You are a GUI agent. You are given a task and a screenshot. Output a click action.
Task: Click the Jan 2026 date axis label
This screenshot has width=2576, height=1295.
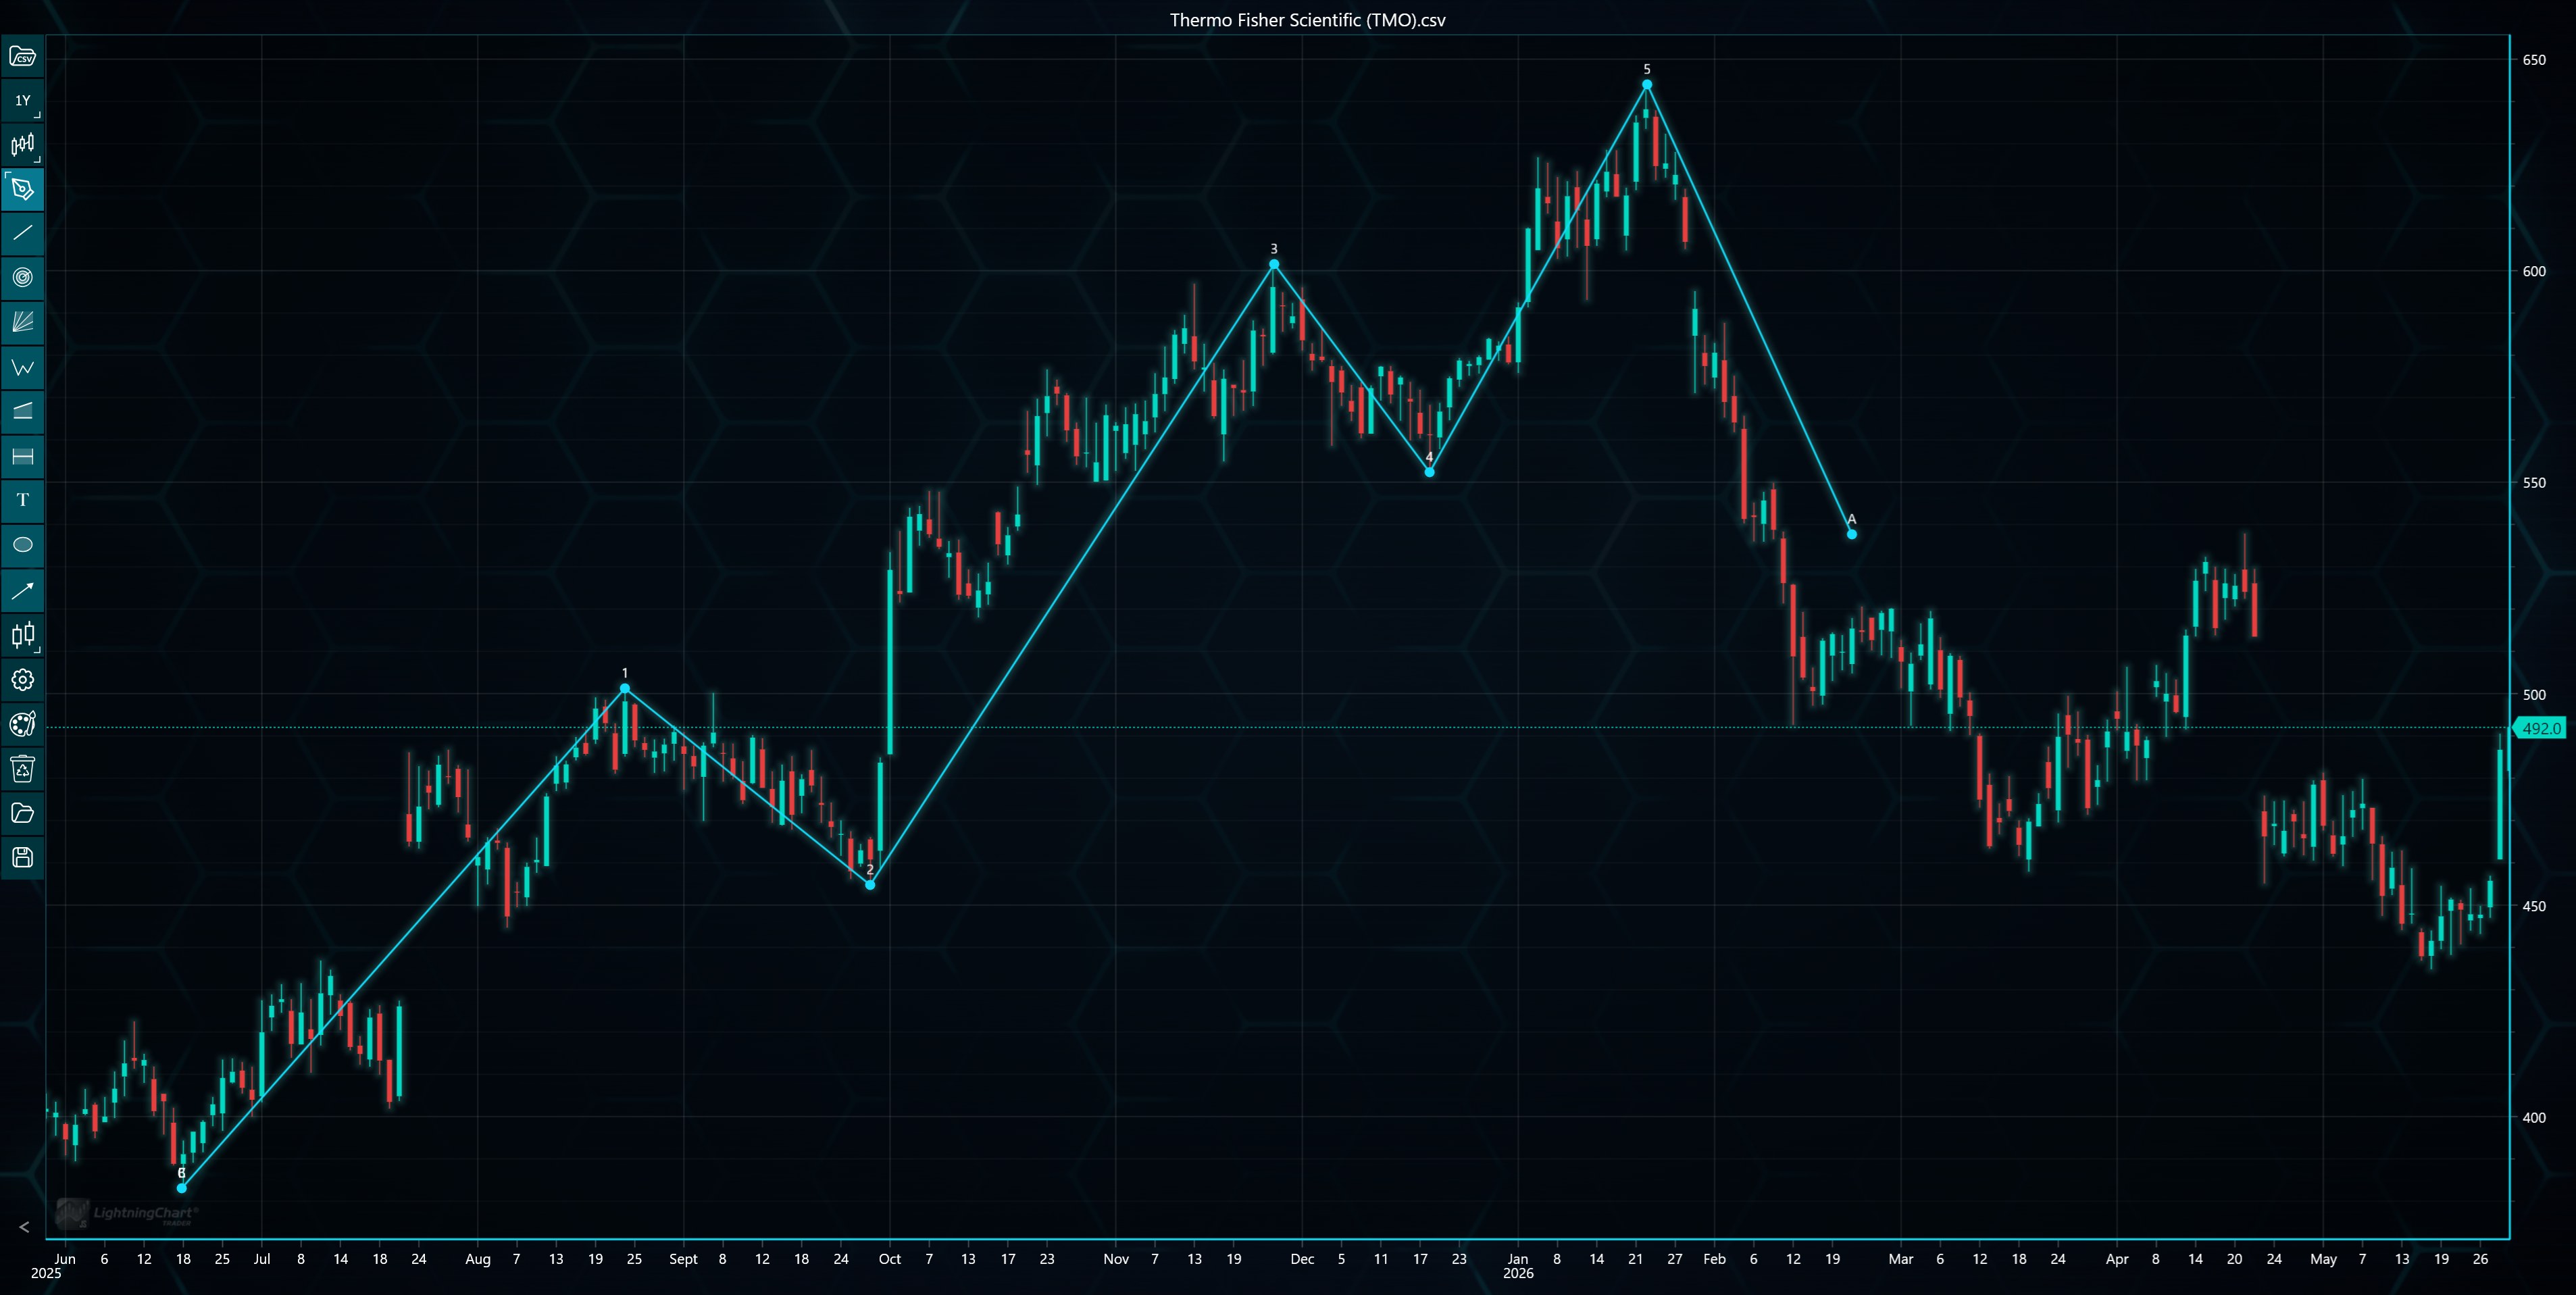pyautogui.click(x=1518, y=1266)
